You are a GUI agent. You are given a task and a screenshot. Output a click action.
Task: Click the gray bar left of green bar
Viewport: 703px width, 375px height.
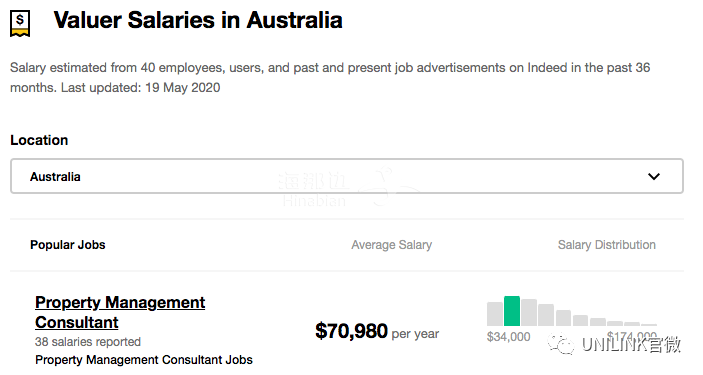click(x=495, y=314)
